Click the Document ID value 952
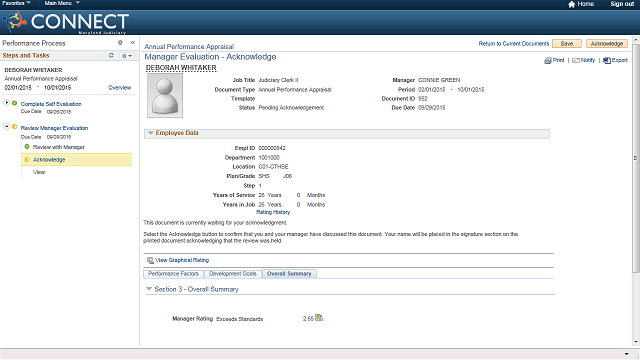The image size is (640, 360). coord(422,99)
